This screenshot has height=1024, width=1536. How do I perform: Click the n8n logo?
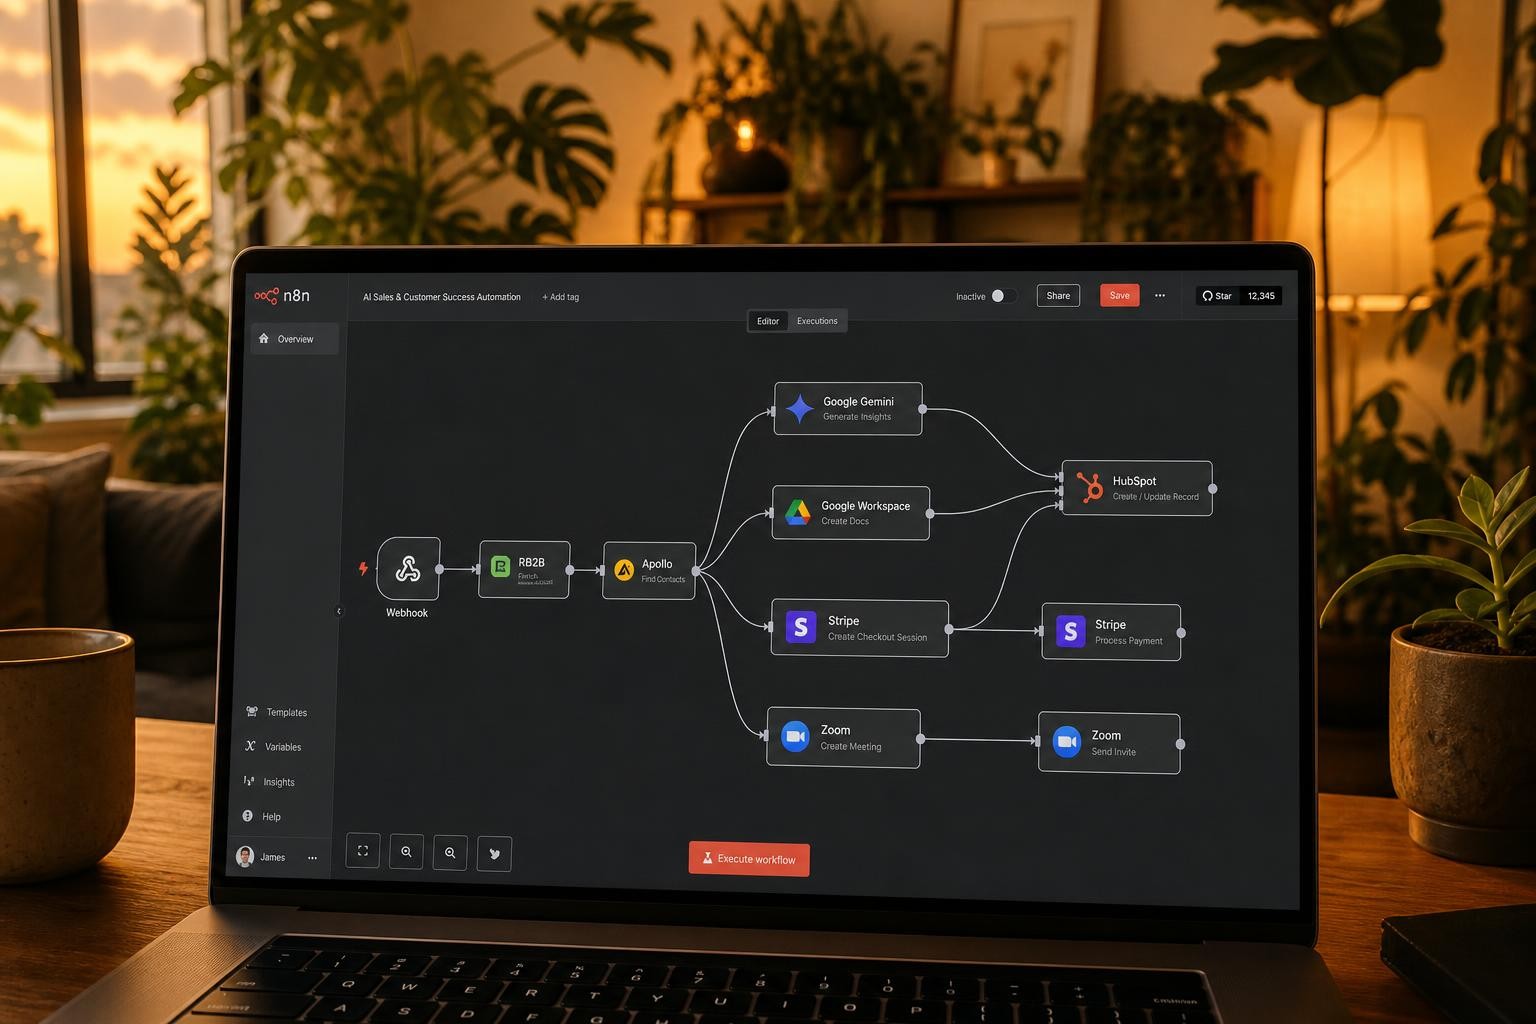[x=281, y=296]
